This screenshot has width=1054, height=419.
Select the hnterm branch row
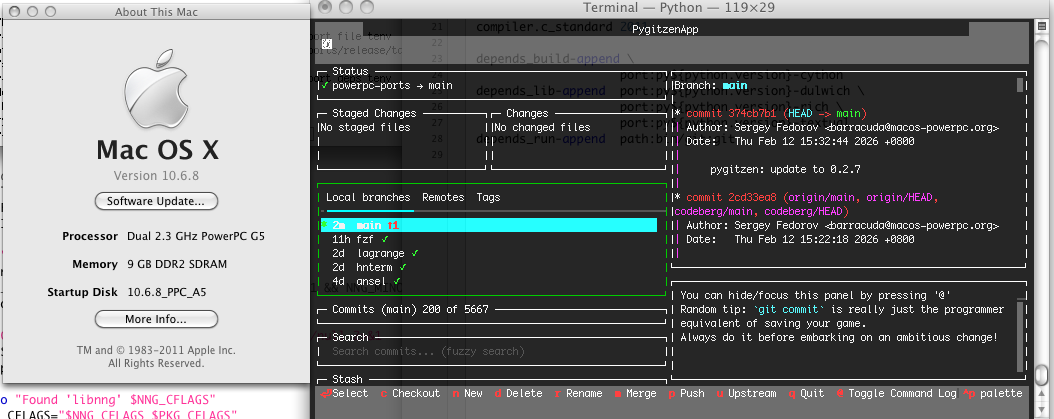489,267
